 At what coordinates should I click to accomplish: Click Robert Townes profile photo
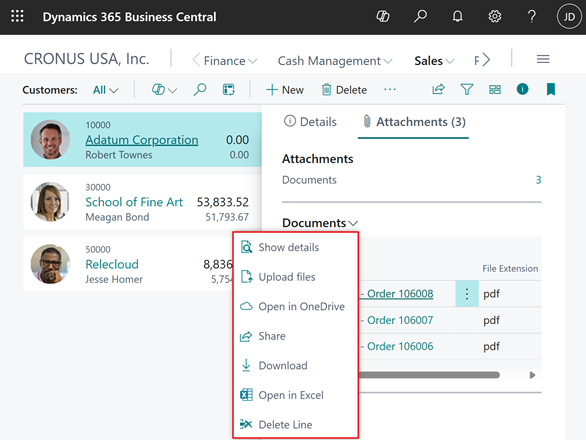tap(50, 139)
